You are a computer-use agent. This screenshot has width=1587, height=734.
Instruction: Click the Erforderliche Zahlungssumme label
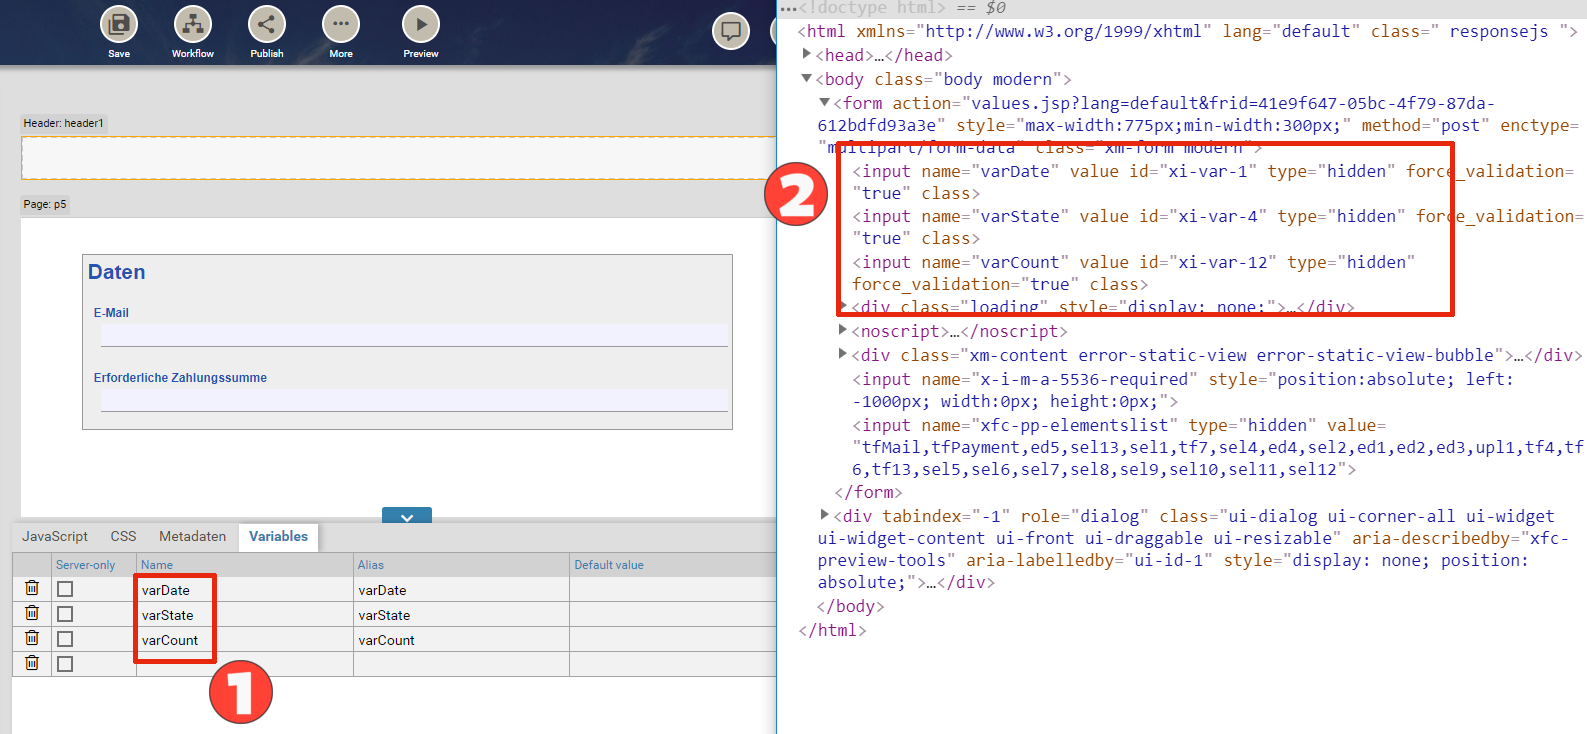[x=180, y=378]
